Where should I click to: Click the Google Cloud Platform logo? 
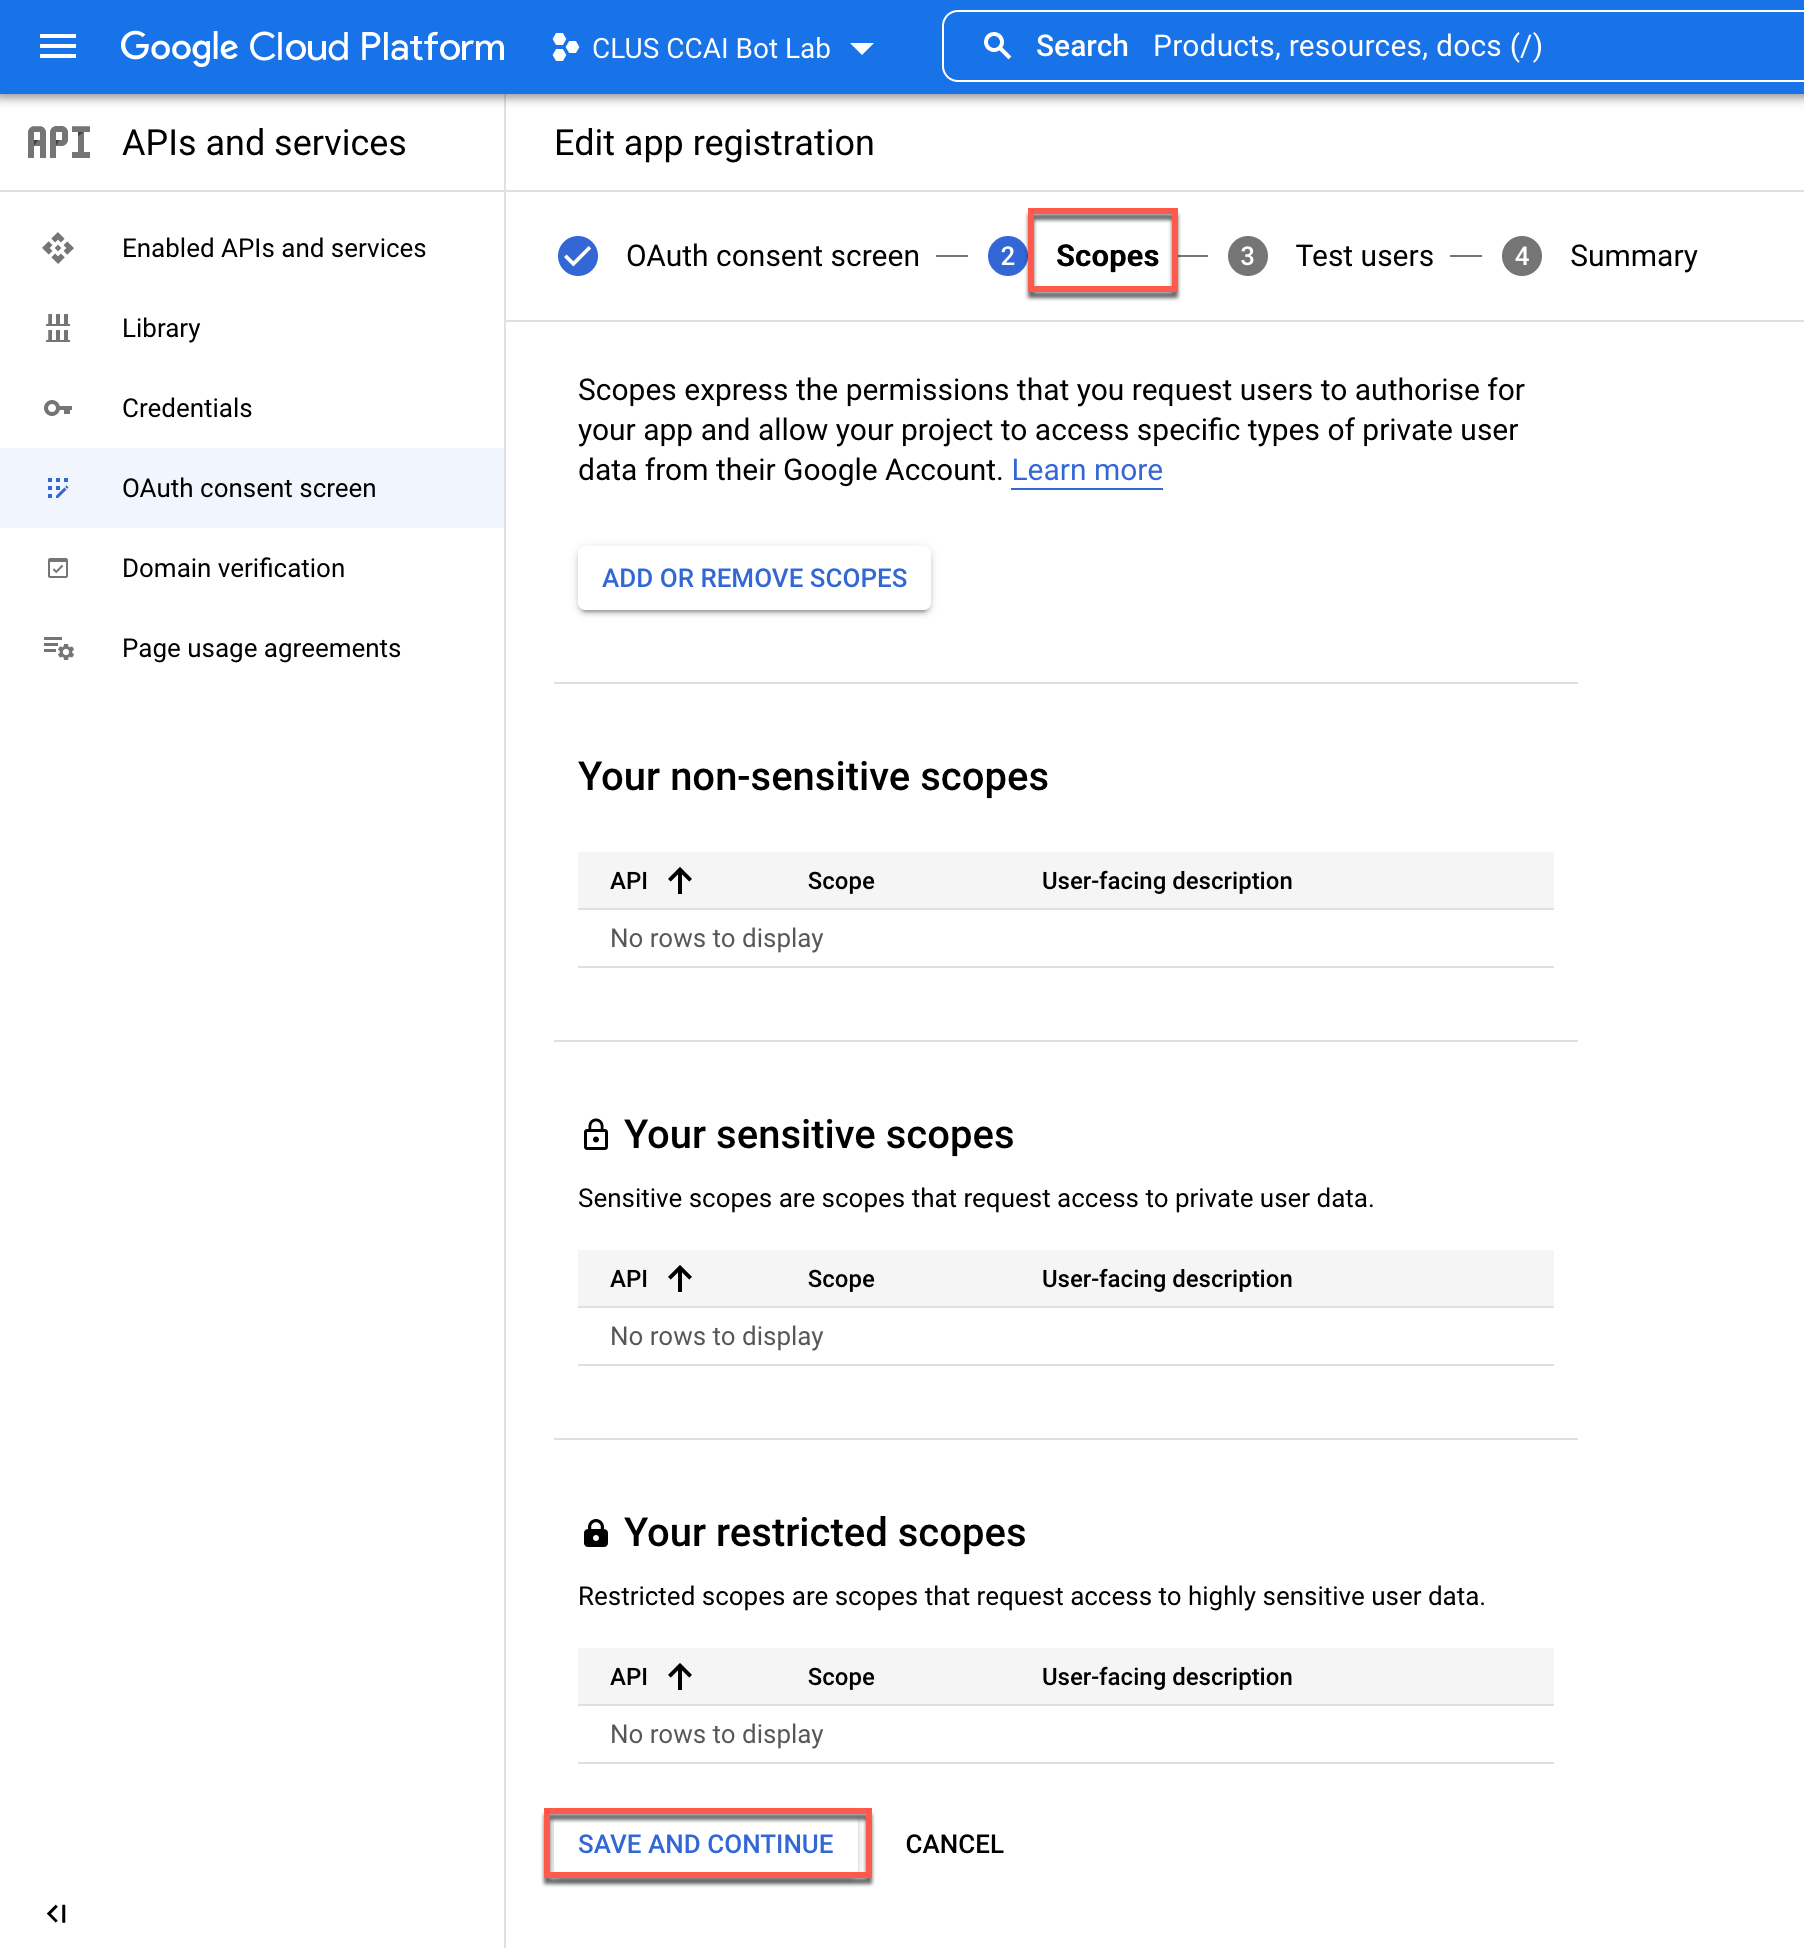click(x=312, y=47)
